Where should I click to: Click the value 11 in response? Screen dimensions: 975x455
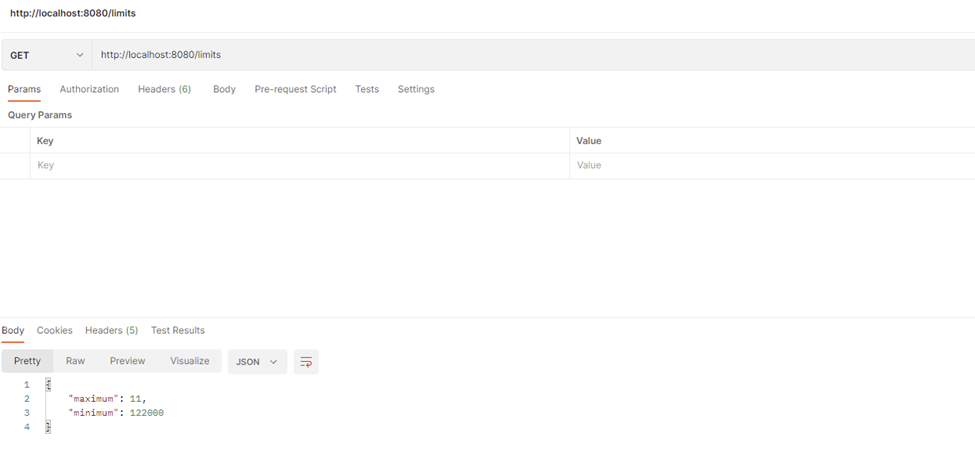[136, 398]
